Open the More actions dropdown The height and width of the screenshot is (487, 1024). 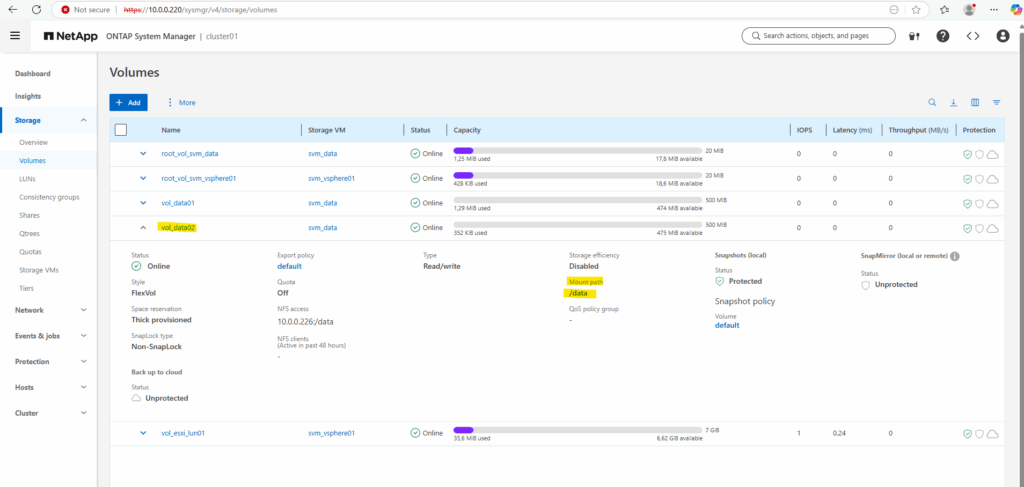[182, 102]
